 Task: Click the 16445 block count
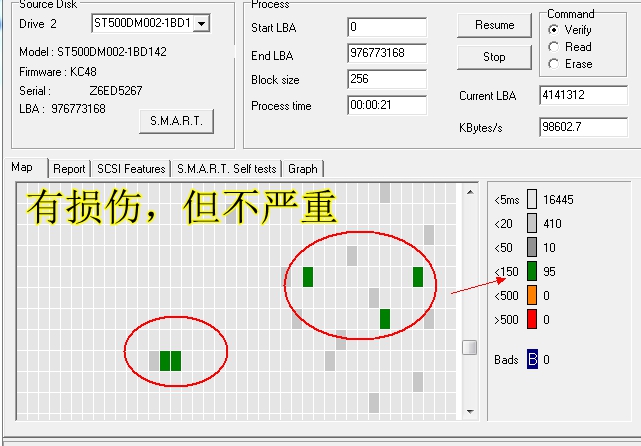click(x=558, y=199)
